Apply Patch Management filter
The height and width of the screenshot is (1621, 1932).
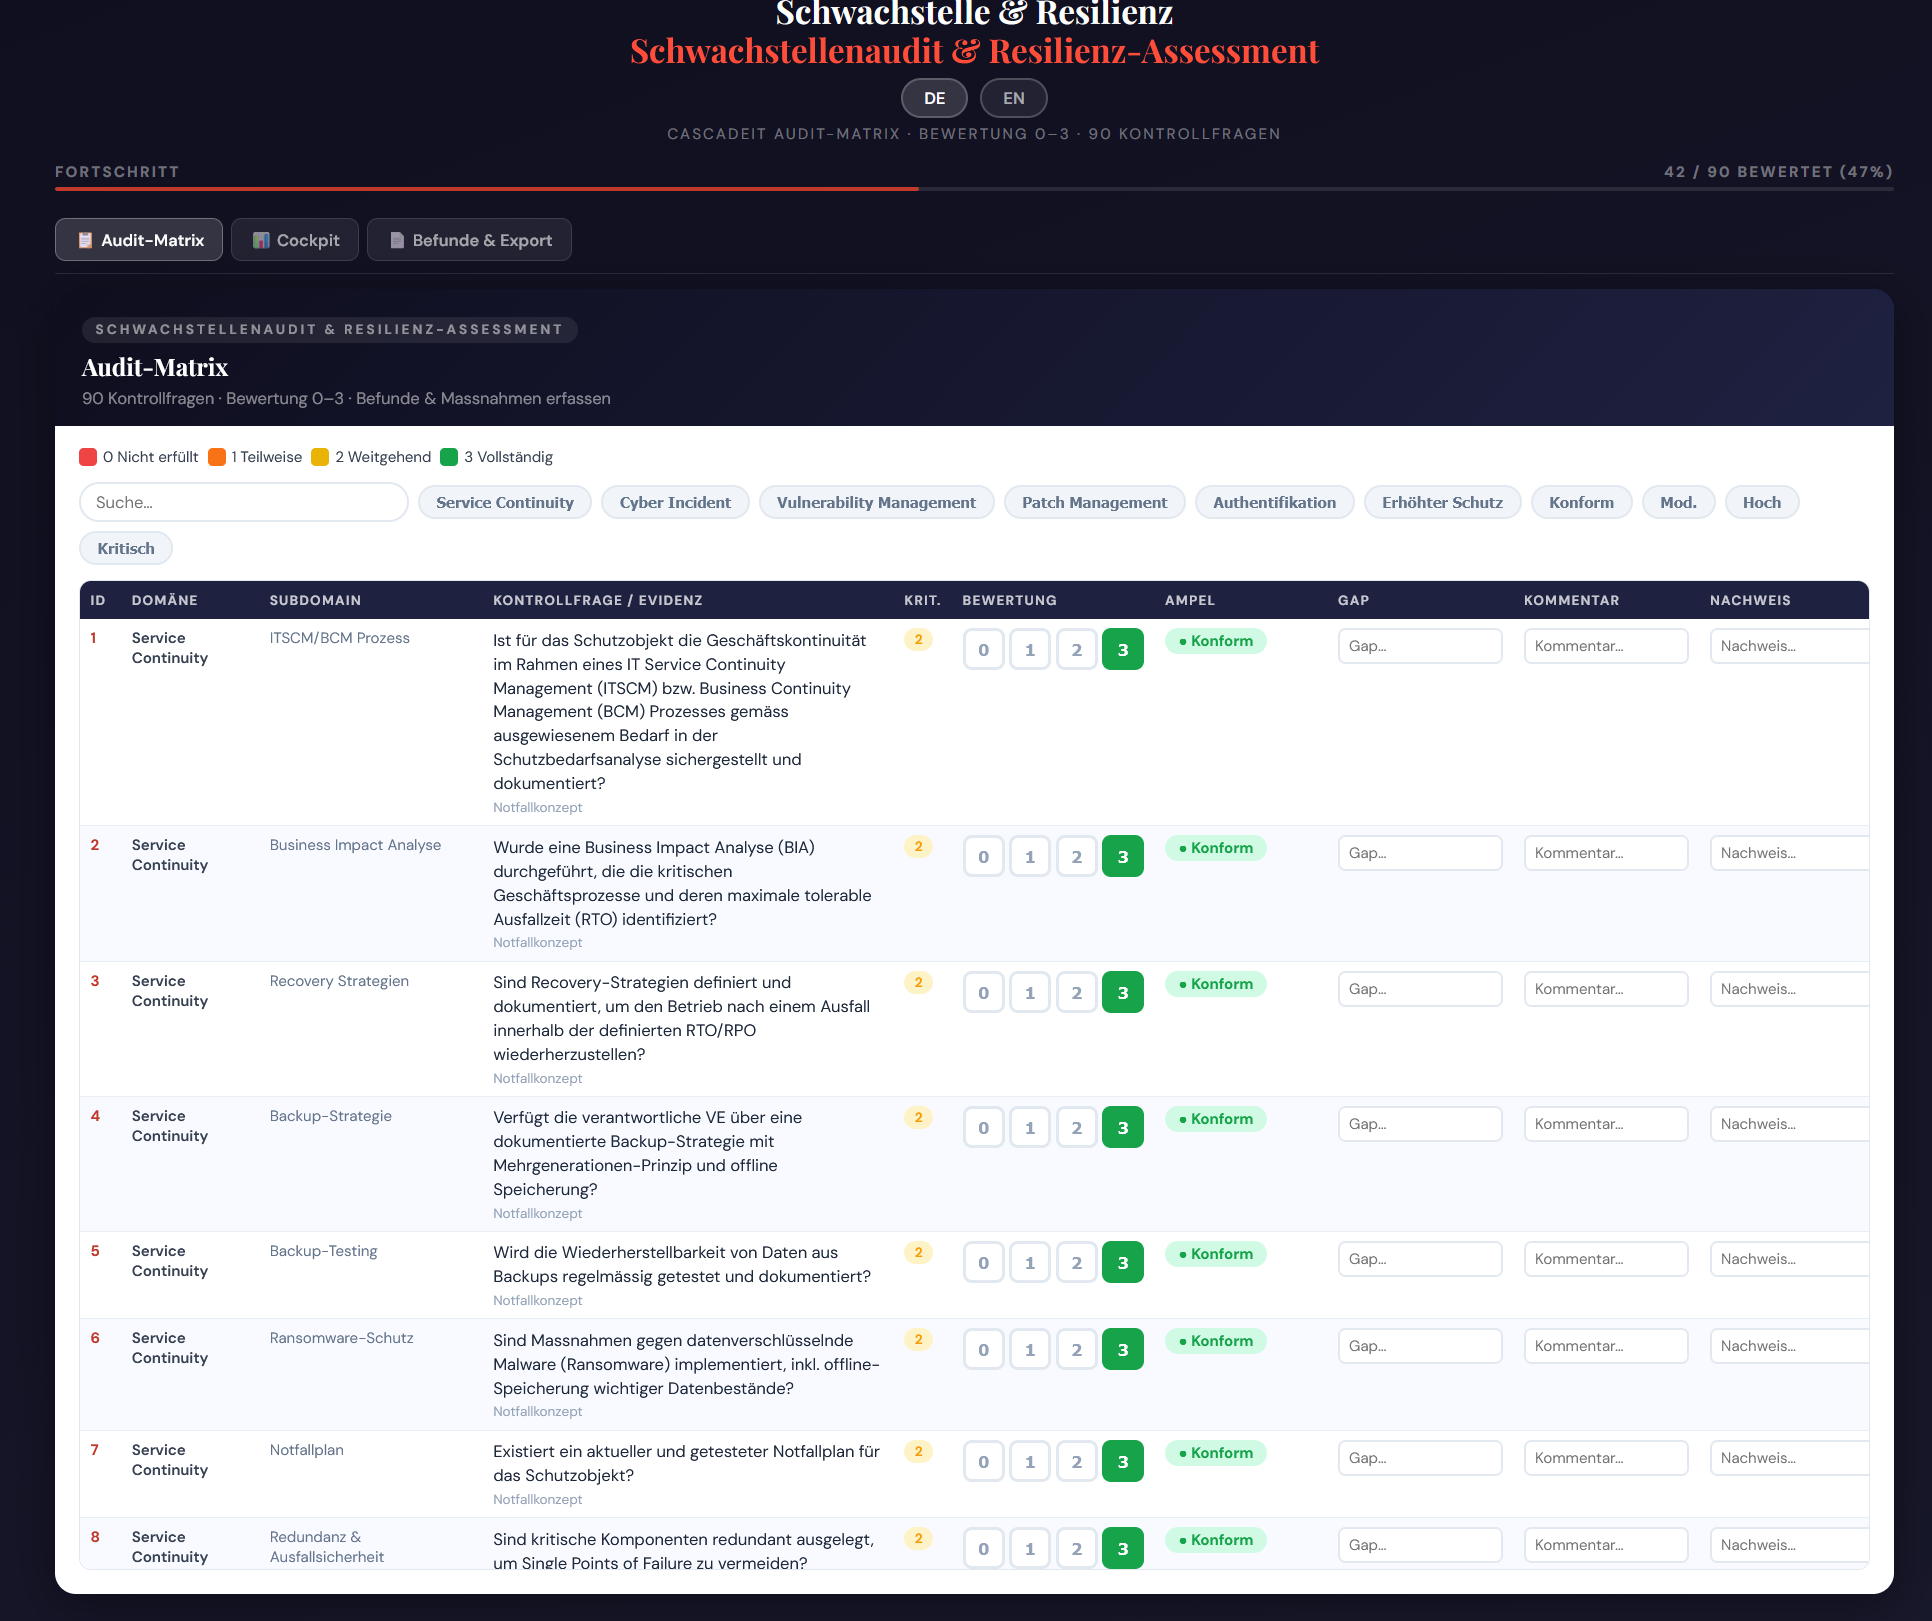coord(1094,502)
